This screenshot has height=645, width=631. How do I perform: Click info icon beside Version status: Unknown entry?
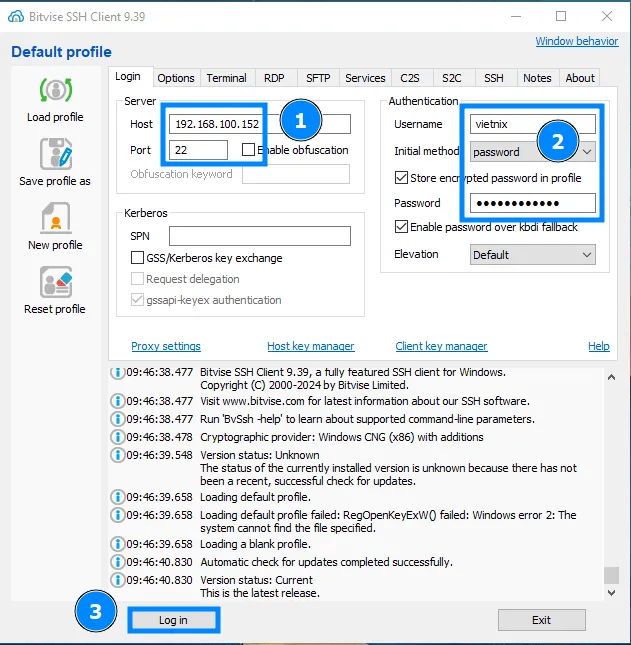click(x=118, y=455)
